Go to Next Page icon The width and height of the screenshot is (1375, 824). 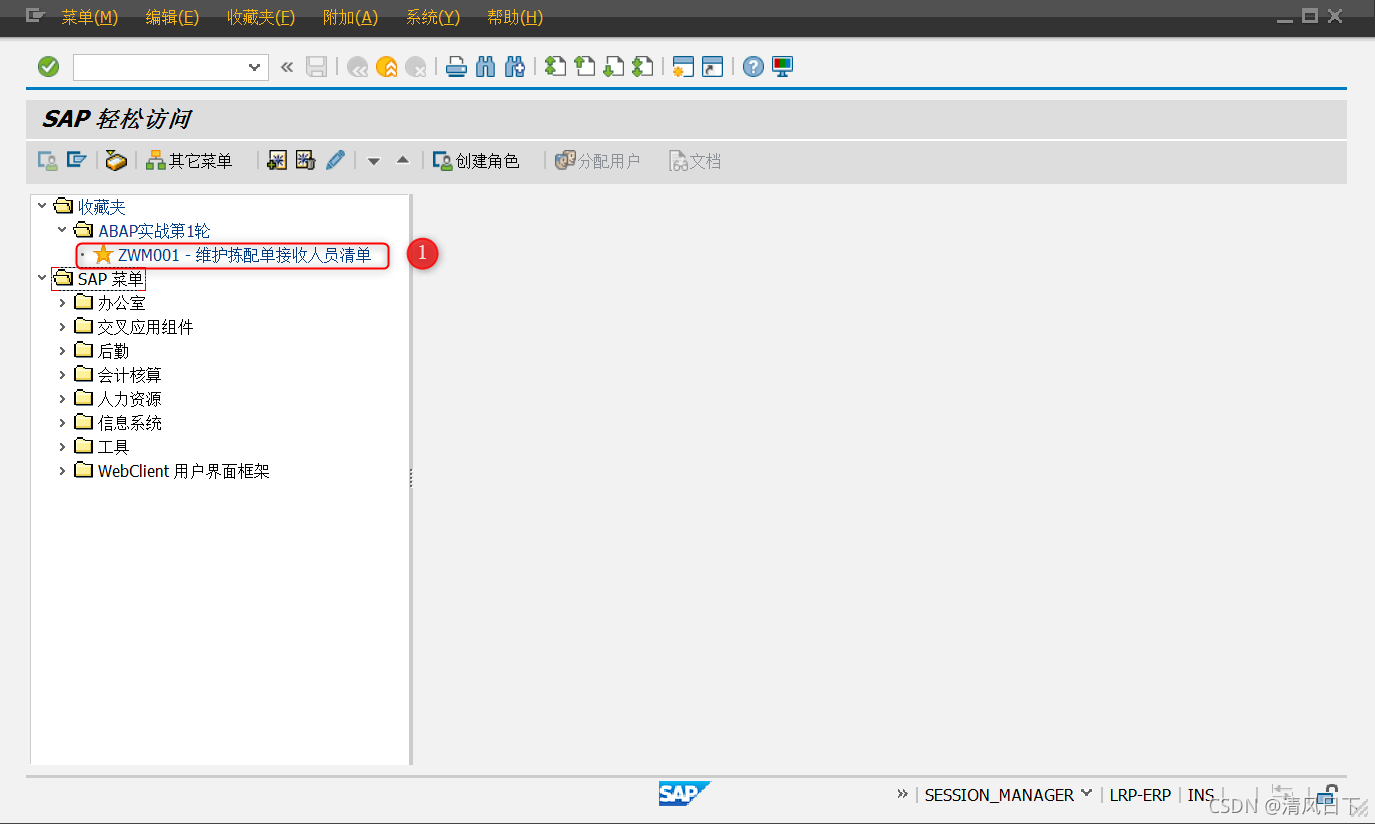tap(613, 67)
